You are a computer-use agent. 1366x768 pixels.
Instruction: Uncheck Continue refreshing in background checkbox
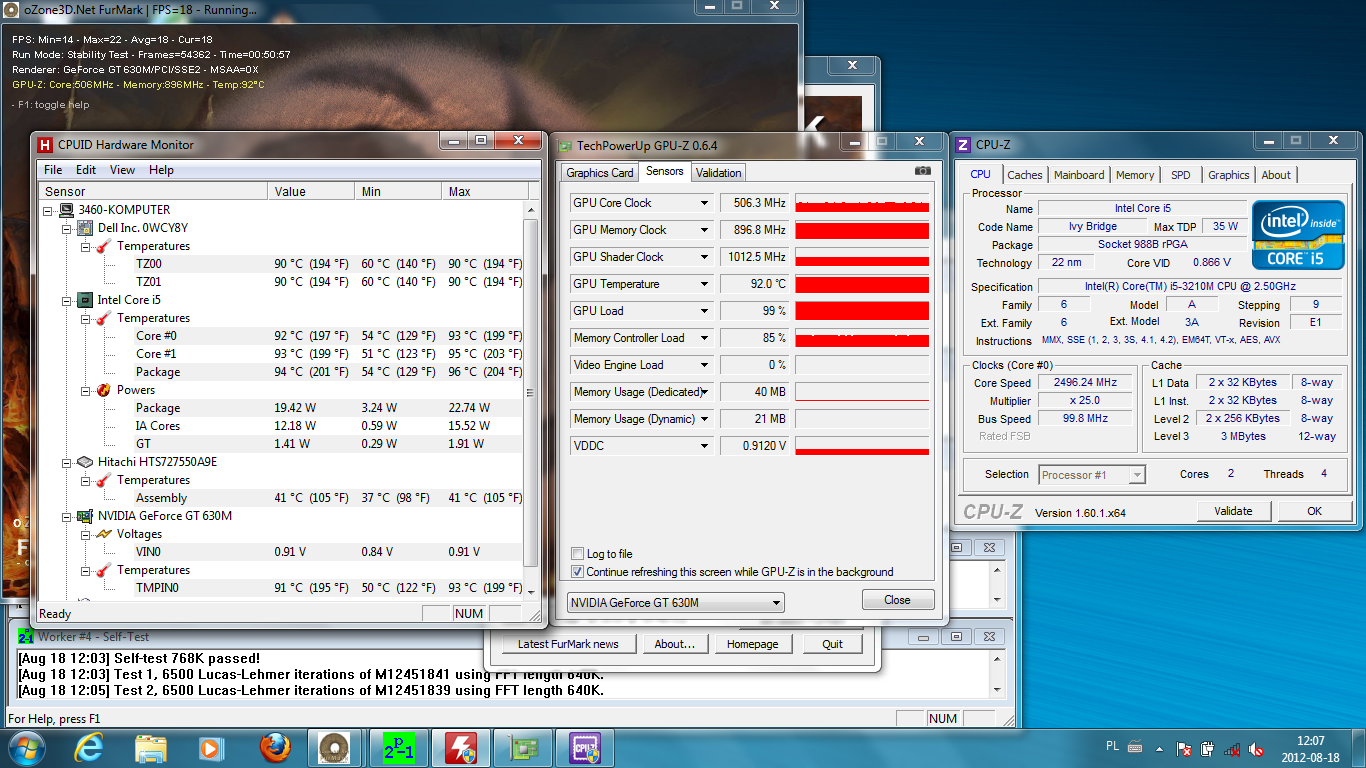pyautogui.click(x=577, y=572)
